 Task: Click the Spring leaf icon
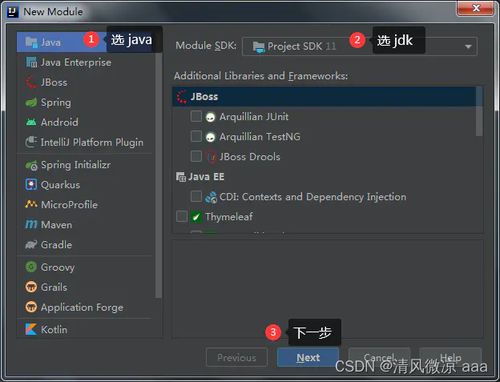[31, 102]
